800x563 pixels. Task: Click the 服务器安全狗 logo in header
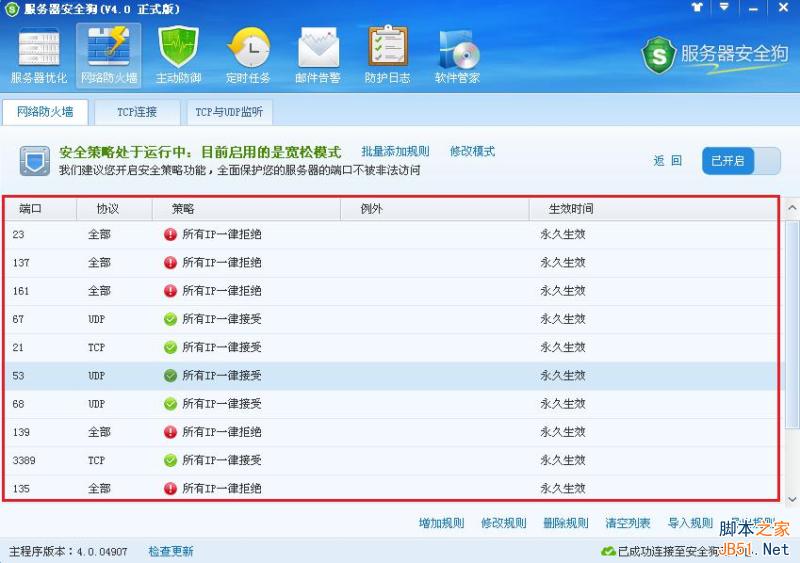715,55
